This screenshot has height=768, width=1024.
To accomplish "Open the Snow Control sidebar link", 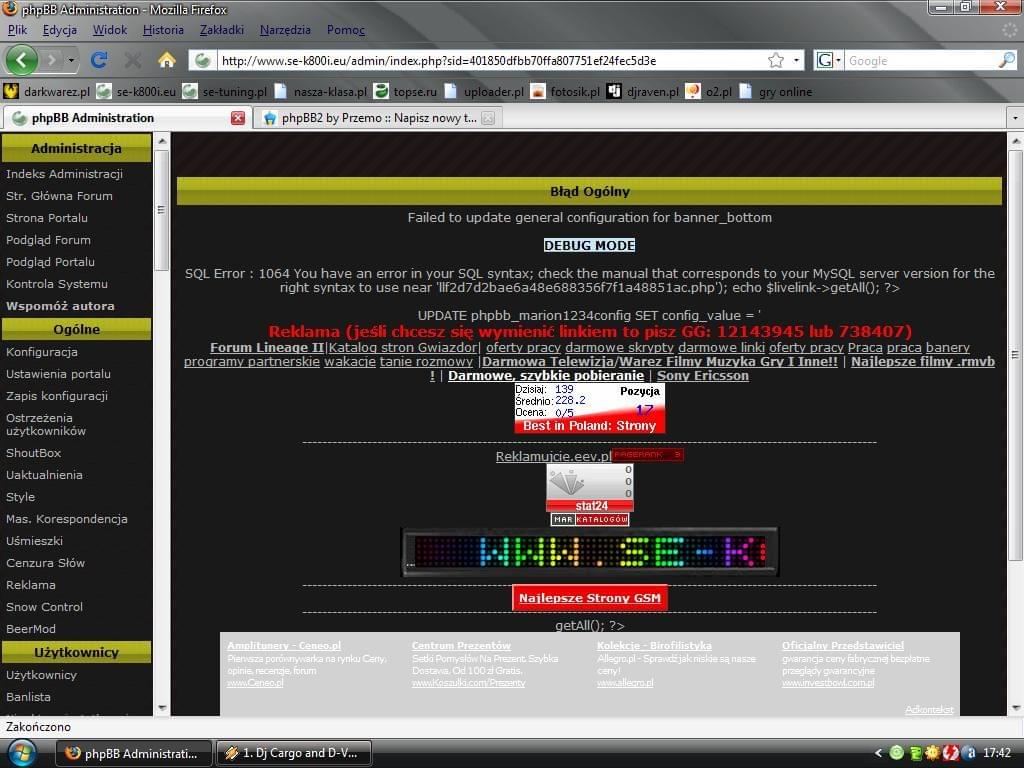I will [x=44, y=607].
